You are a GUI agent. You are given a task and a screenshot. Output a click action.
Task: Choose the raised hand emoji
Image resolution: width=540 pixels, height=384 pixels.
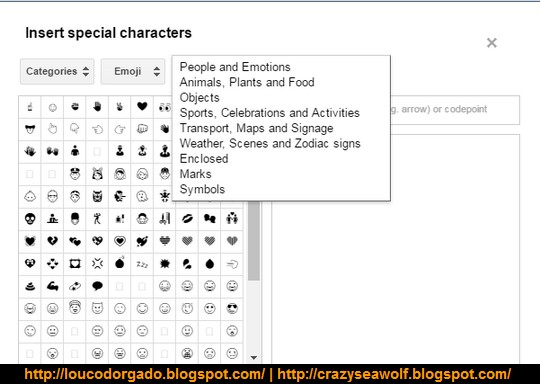click(x=97, y=107)
